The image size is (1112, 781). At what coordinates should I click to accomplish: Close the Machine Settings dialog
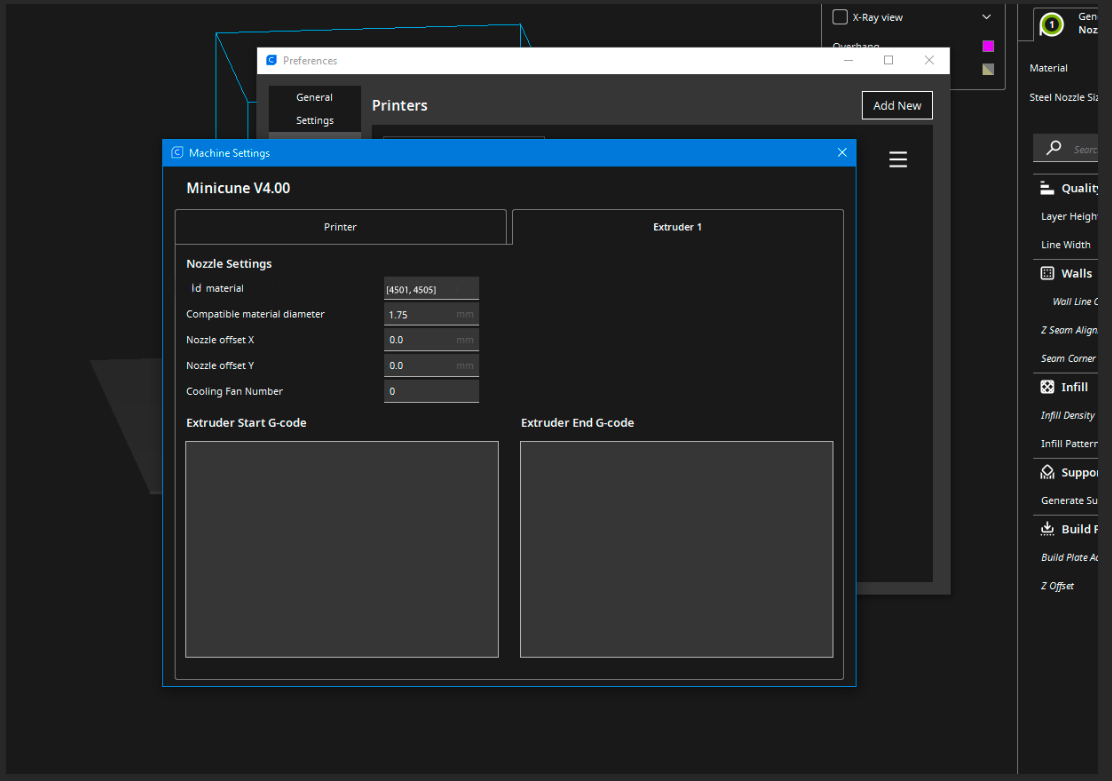tap(842, 153)
